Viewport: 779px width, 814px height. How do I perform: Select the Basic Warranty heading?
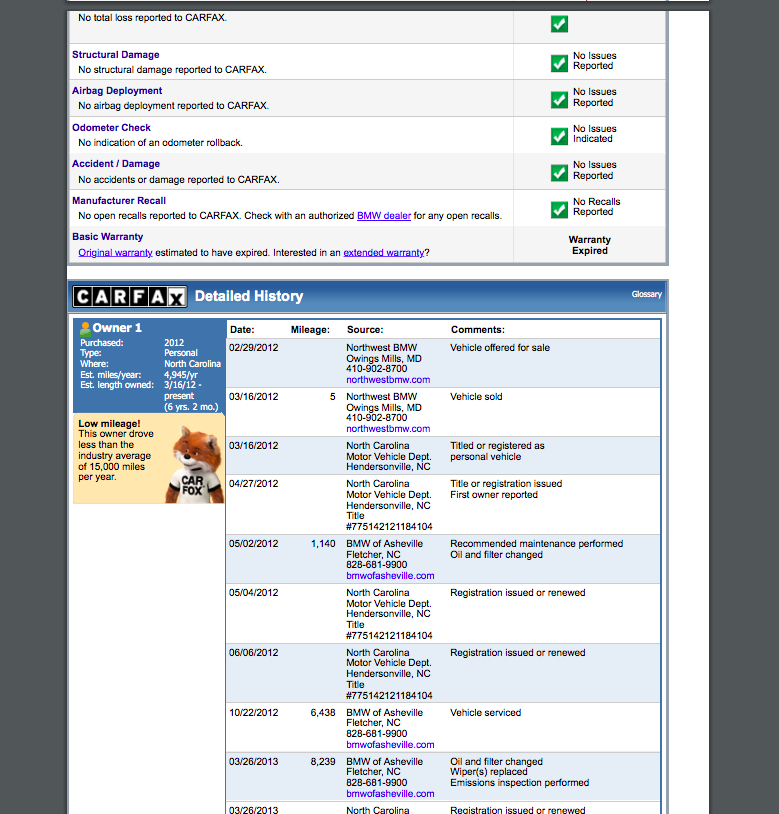point(107,237)
